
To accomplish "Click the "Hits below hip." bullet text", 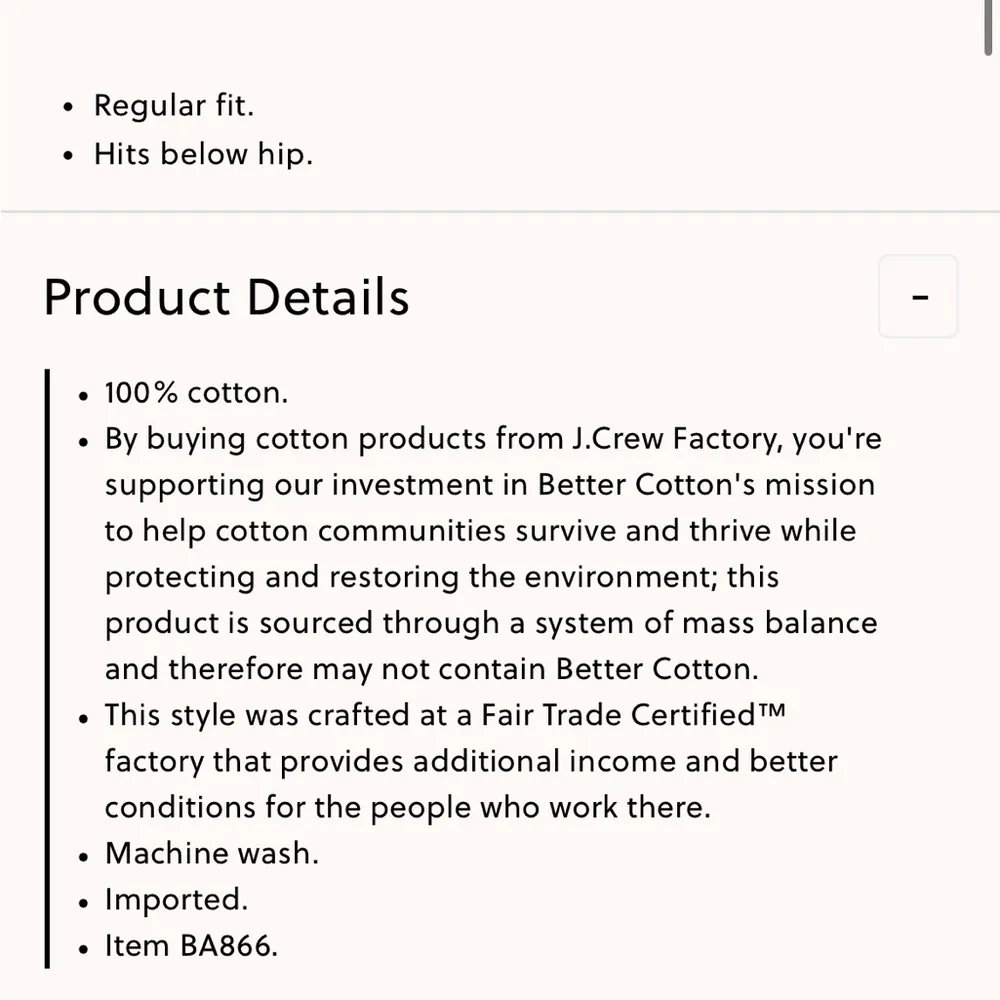I will coord(203,154).
